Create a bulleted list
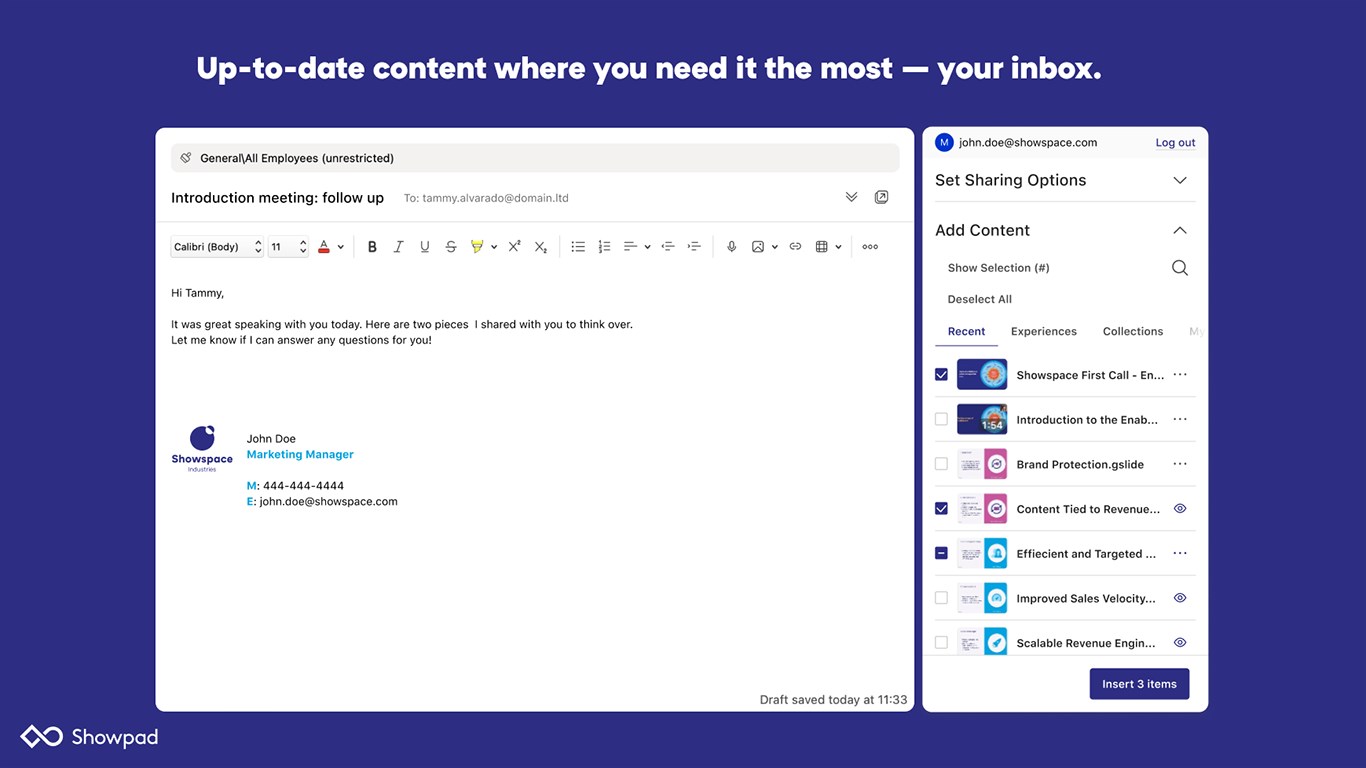 (578, 247)
